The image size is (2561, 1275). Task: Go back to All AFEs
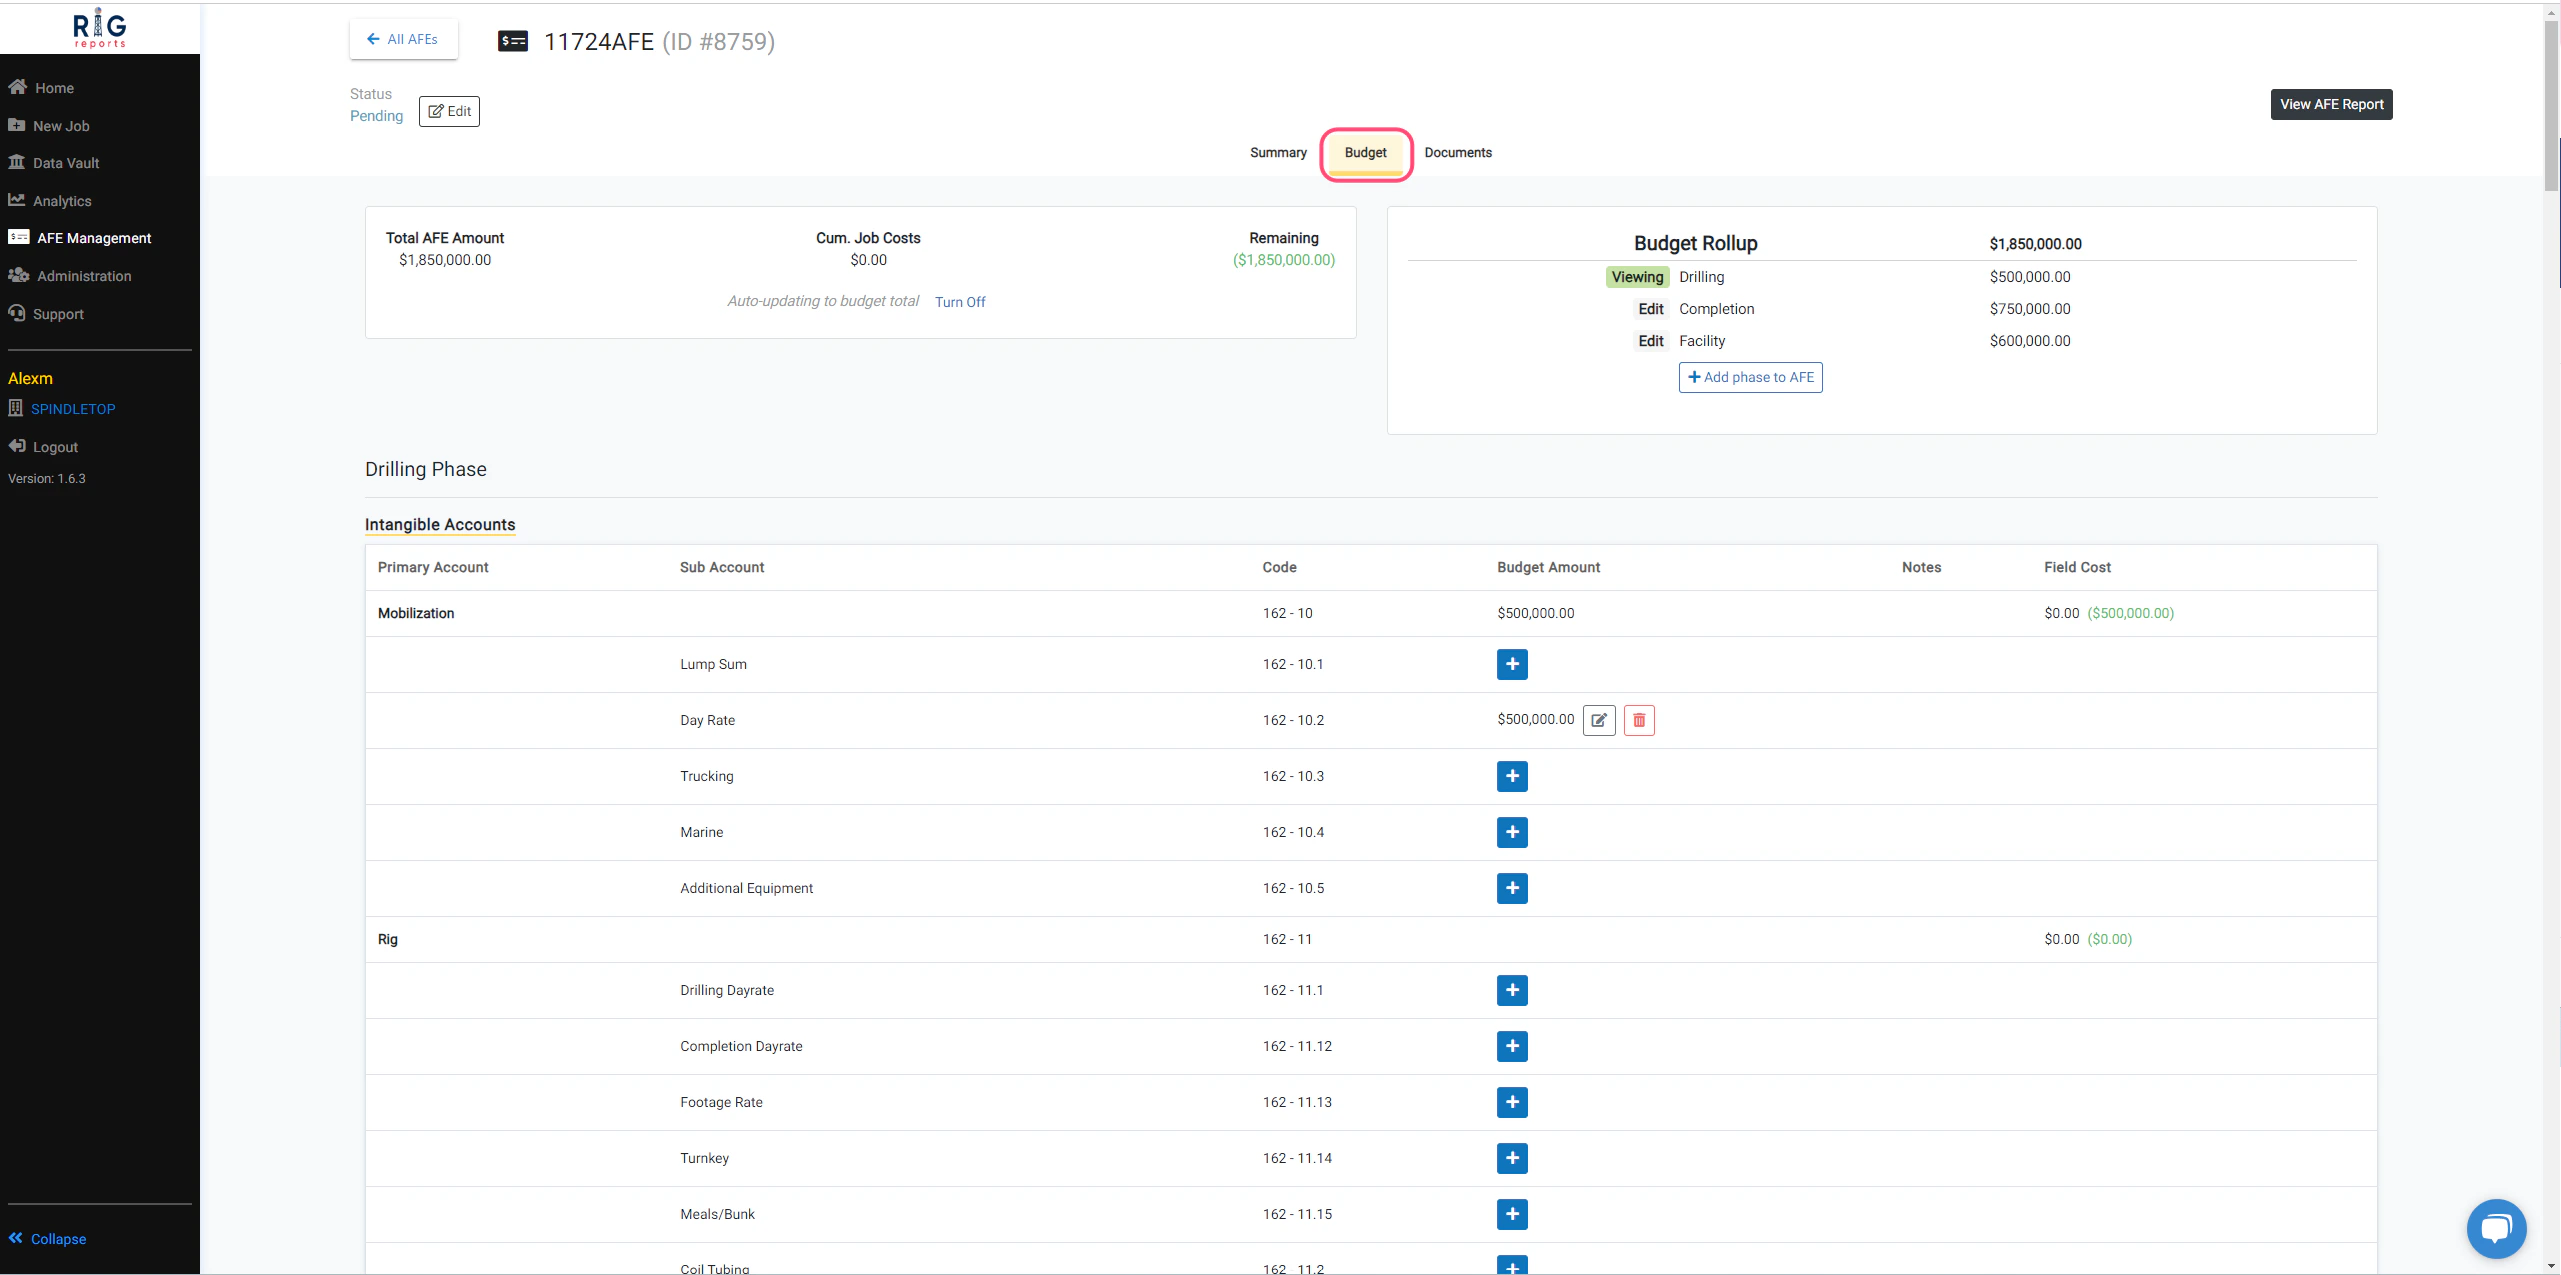(x=403, y=39)
